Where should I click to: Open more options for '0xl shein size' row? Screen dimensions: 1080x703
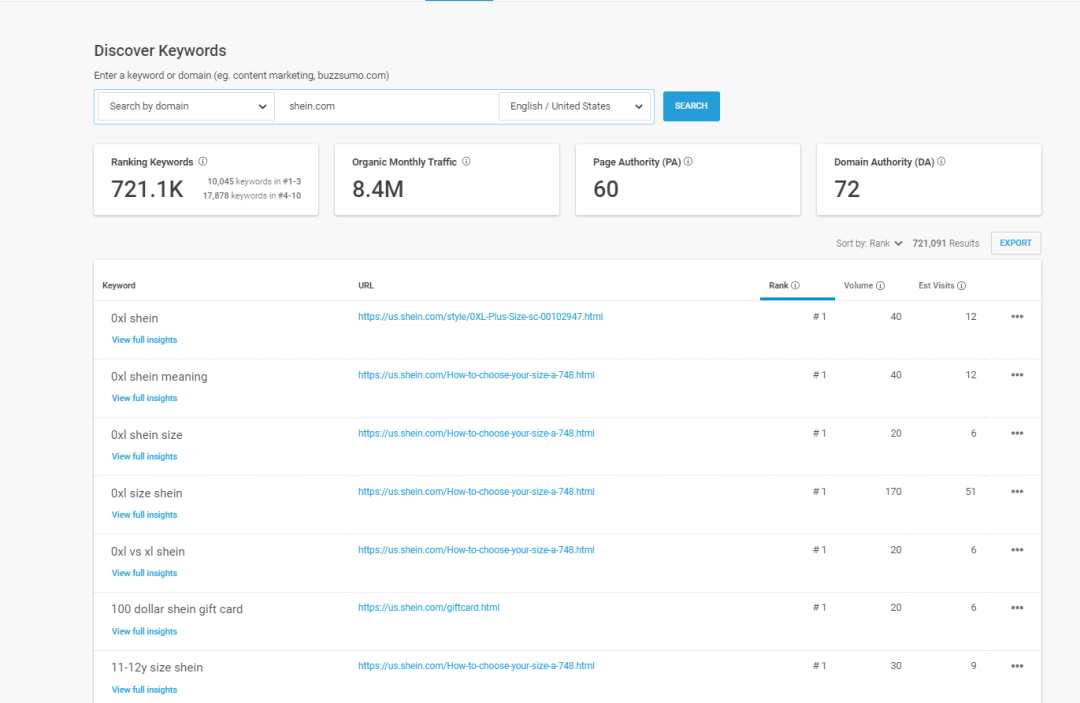[x=1017, y=433]
